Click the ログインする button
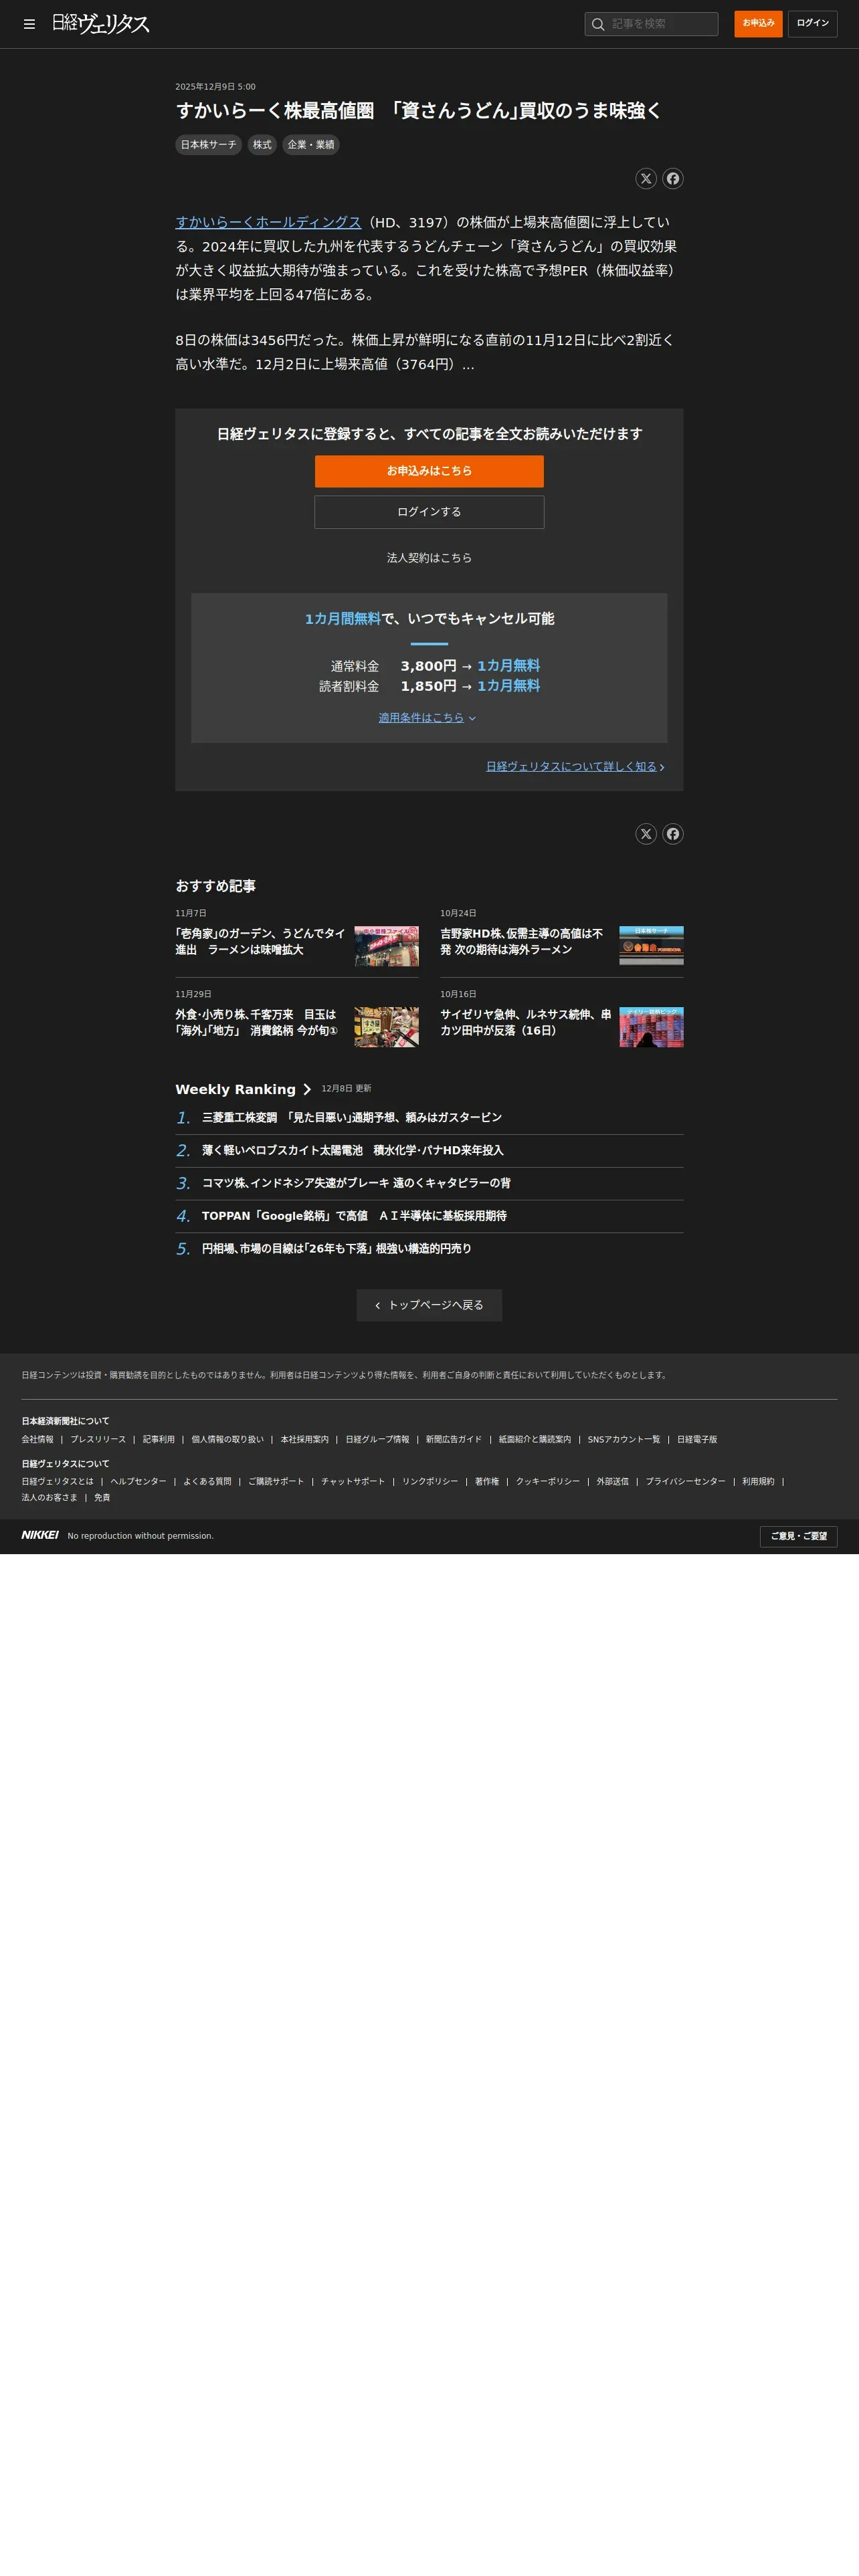Image resolution: width=859 pixels, height=2576 pixels. 429,512
